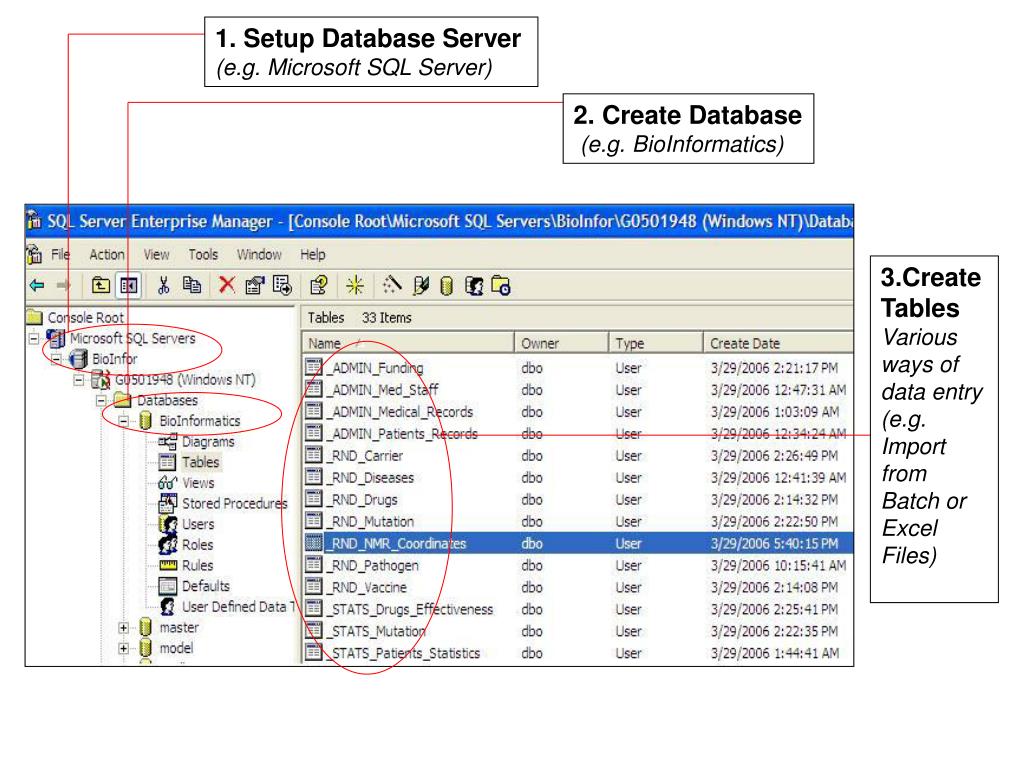The height and width of the screenshot is (768, 1024).
Task: Select User Defined Data Types node
Action: pyautogui.click(x=238, y=607)
